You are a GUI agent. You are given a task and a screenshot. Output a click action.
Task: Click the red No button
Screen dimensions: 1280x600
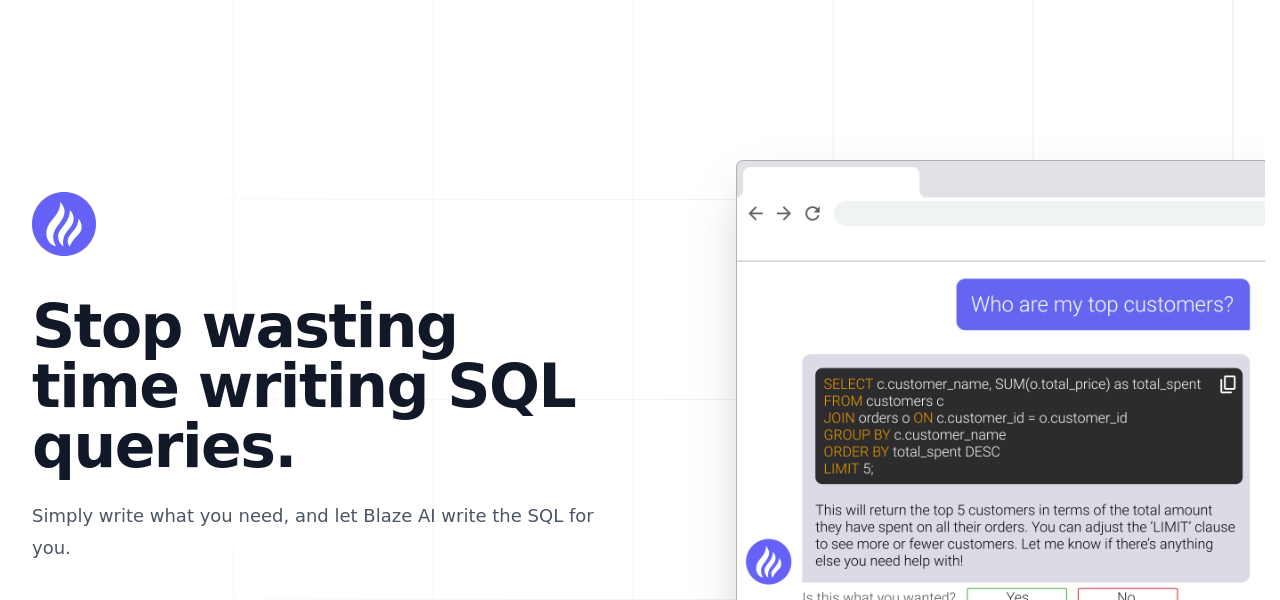click(x=1127, y=595)
